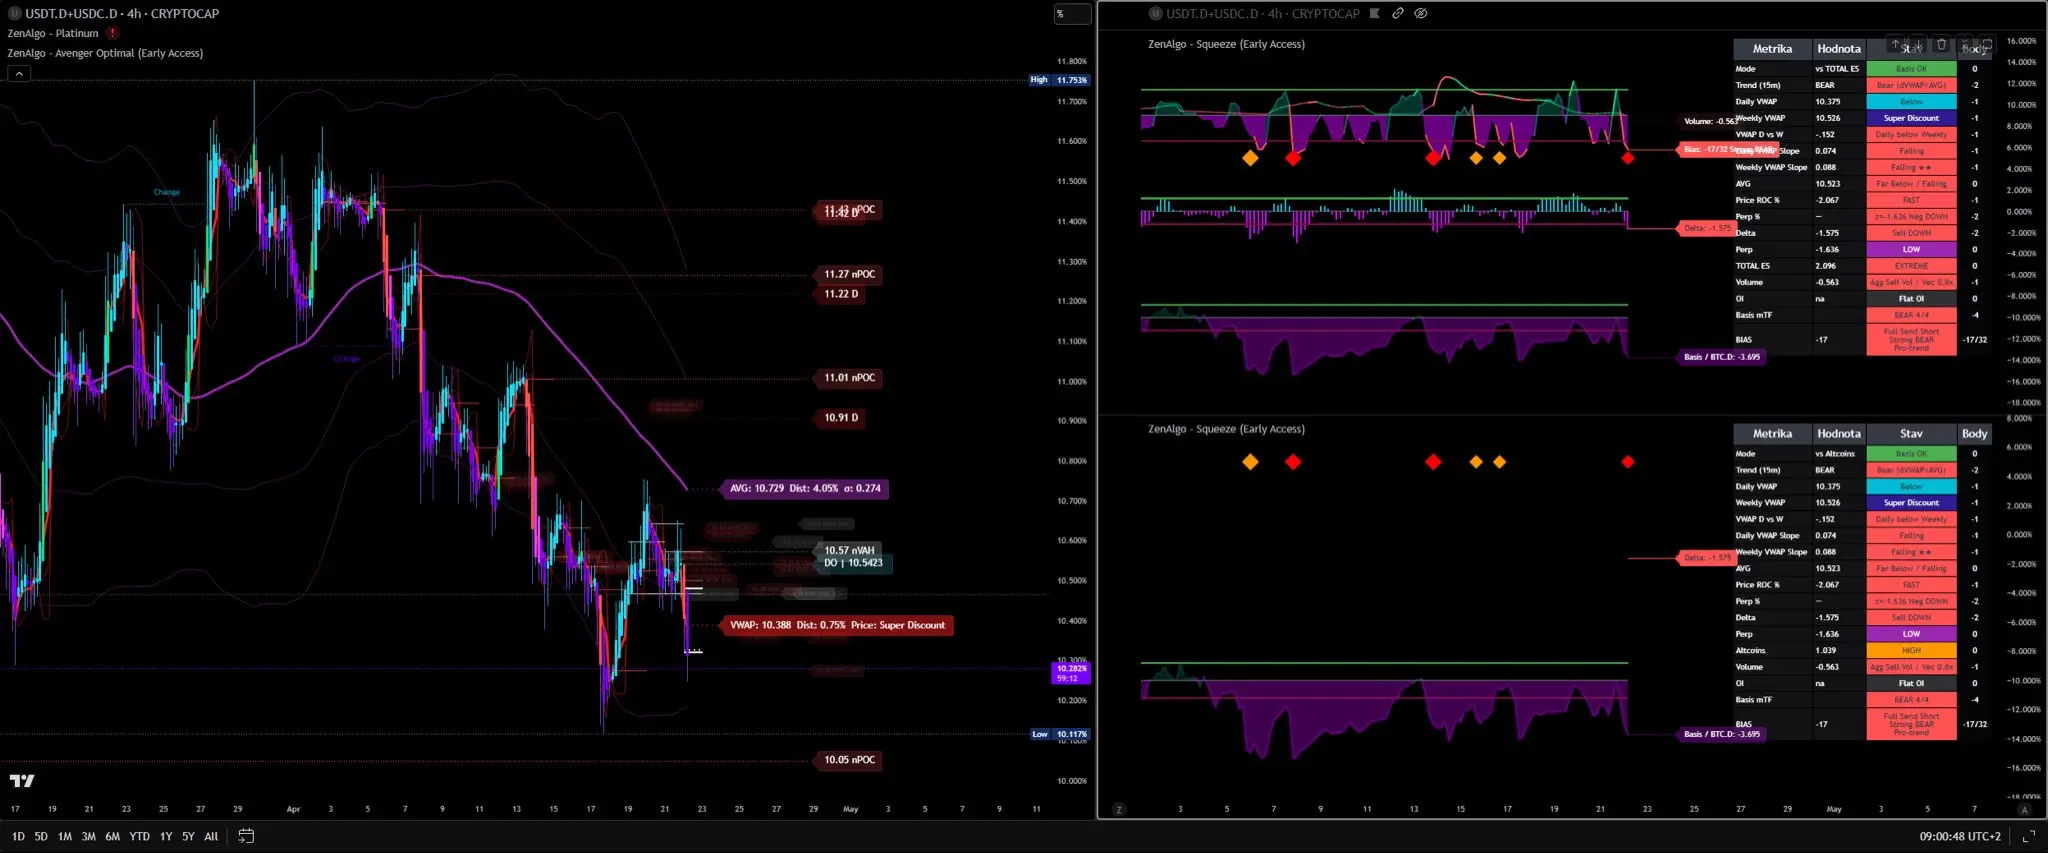Click the 10.91 D level label
This screenshot has width=2048, height=853.
coord(841,418)
